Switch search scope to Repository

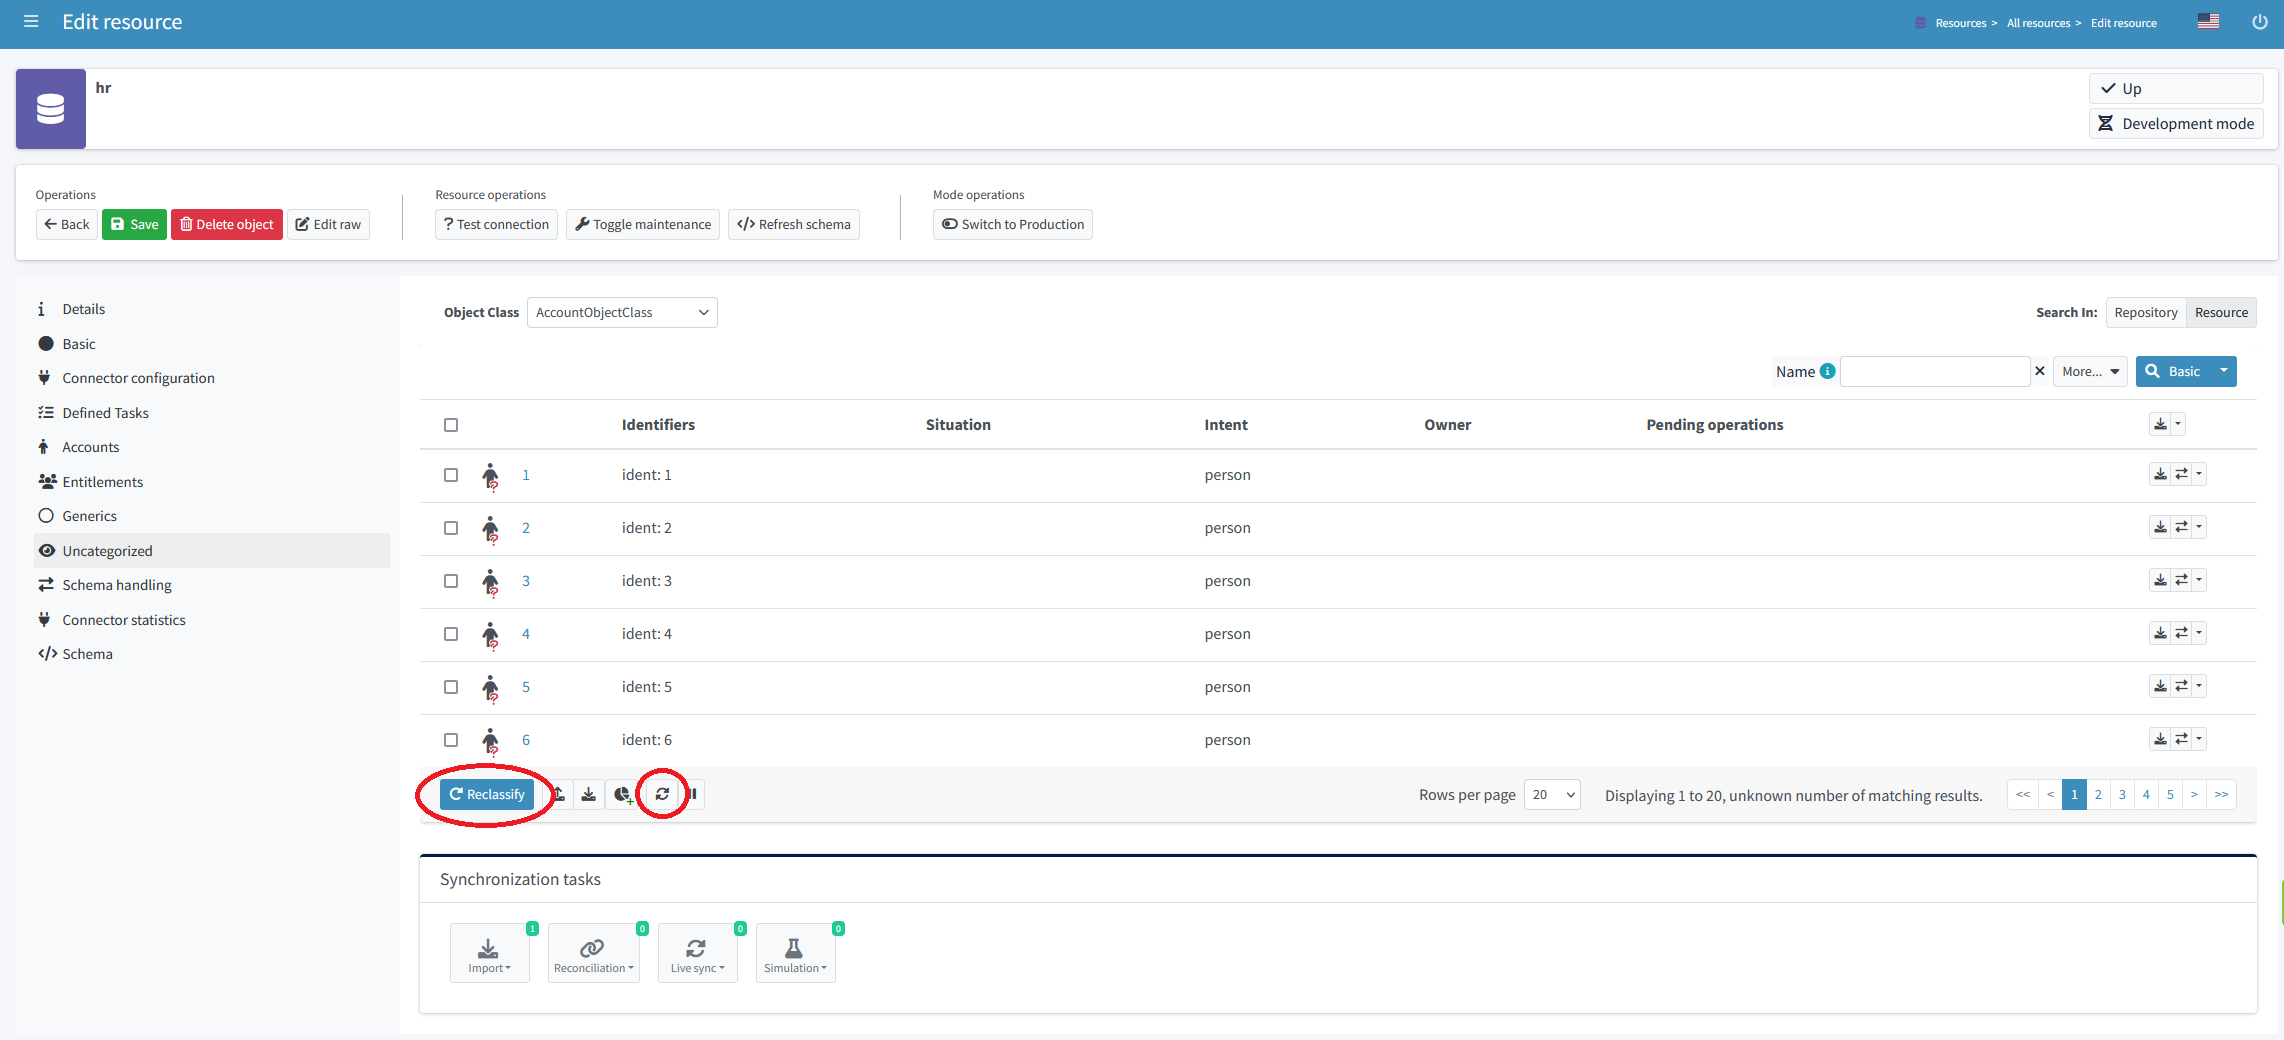2145,312
